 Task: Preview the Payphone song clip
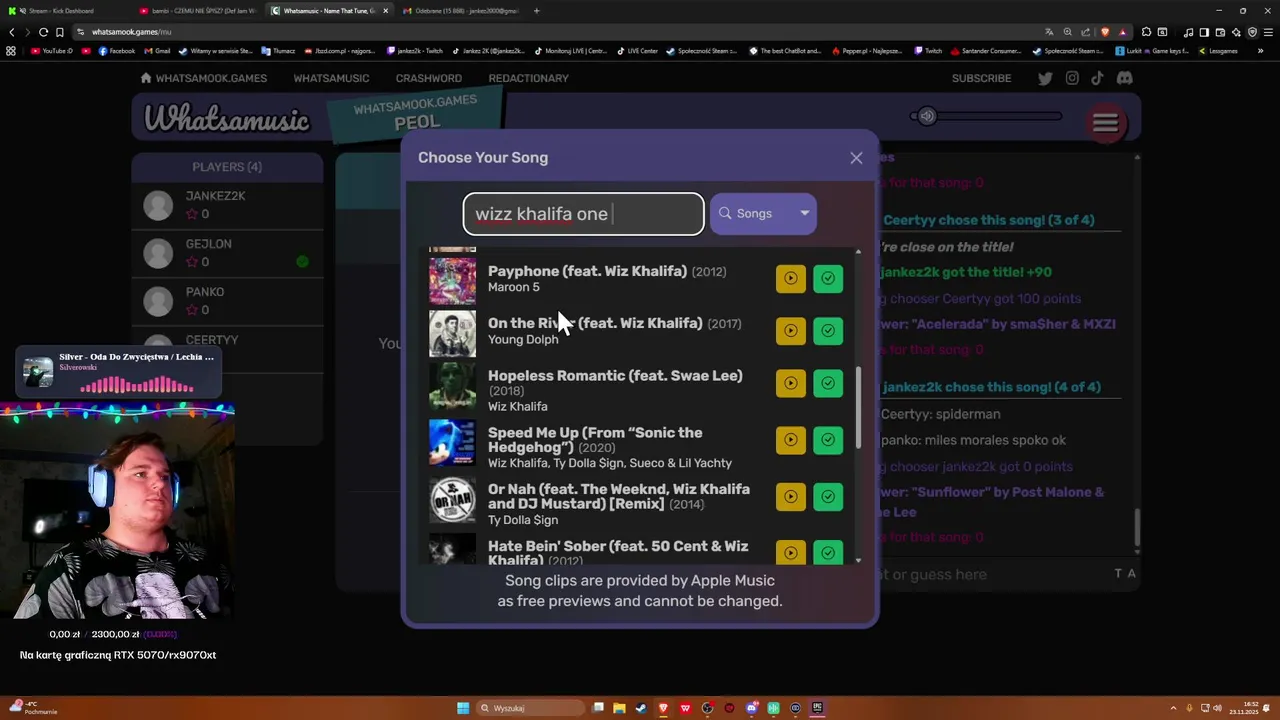(790, 278)
